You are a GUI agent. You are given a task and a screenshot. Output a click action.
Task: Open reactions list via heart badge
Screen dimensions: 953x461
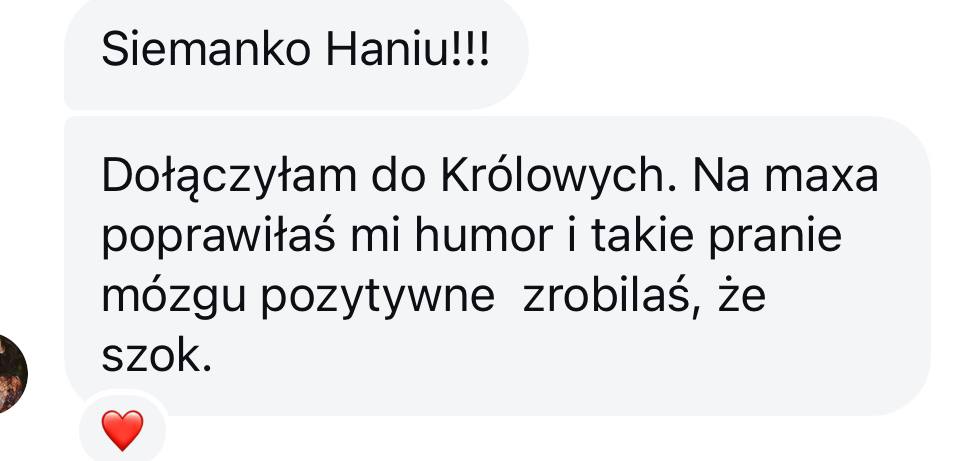point(122,430)
